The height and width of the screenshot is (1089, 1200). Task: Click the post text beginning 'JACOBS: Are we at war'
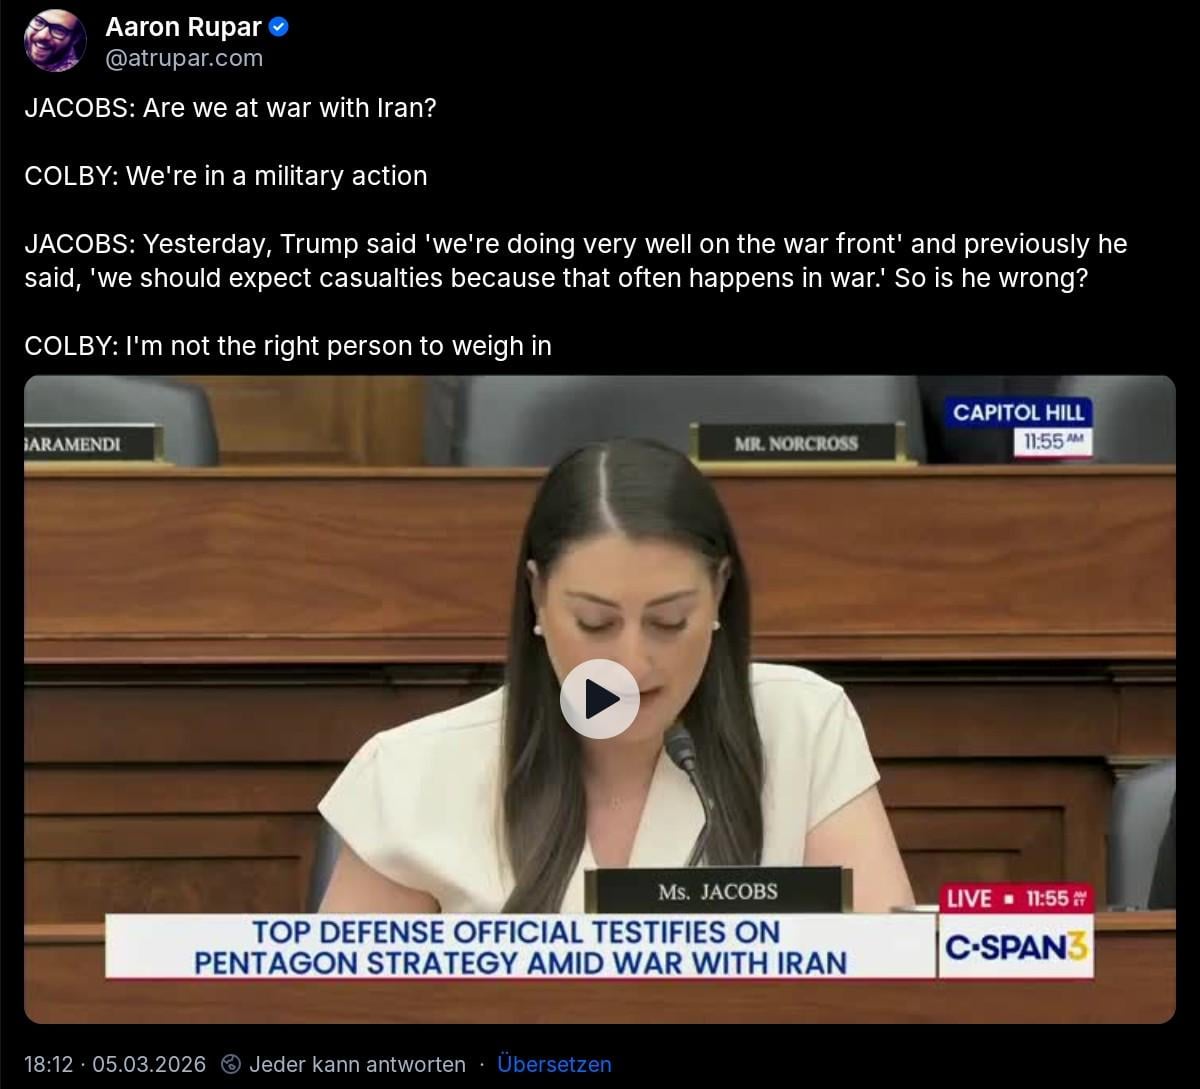[x=231, y=108]
